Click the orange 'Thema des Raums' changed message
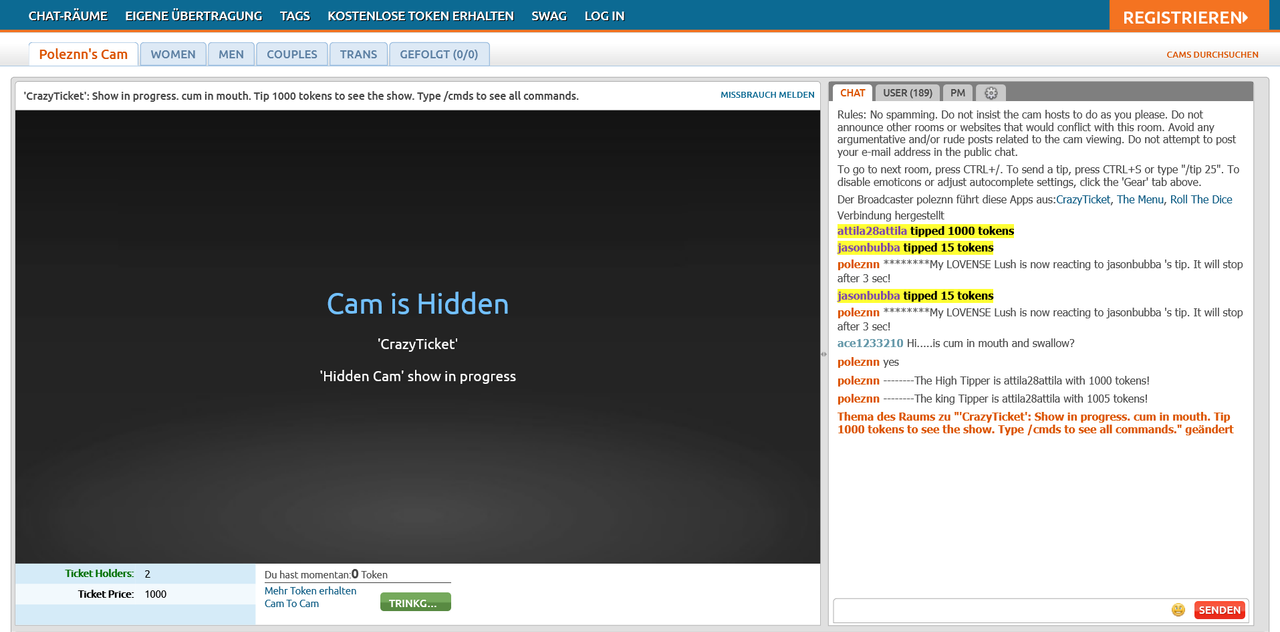 1035,423
